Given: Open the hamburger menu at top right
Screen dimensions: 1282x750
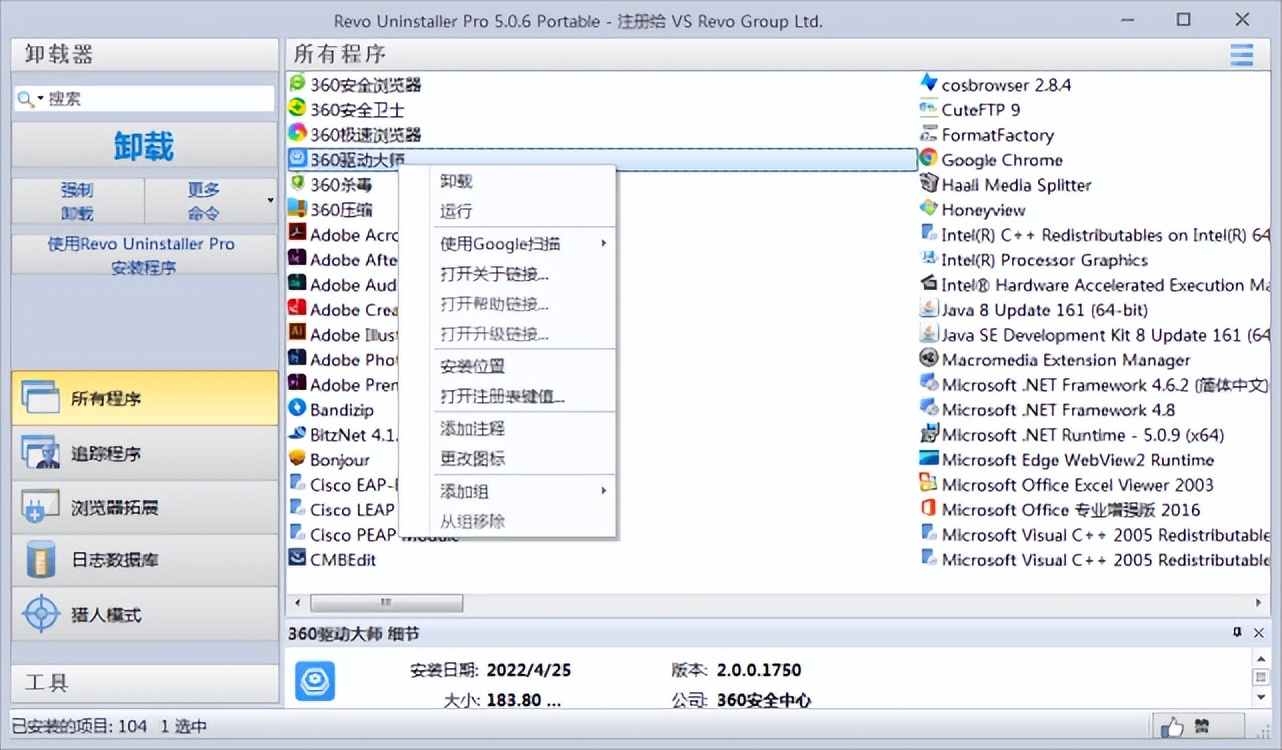Looking at the screenshot, I should [x=1241, y=55].
